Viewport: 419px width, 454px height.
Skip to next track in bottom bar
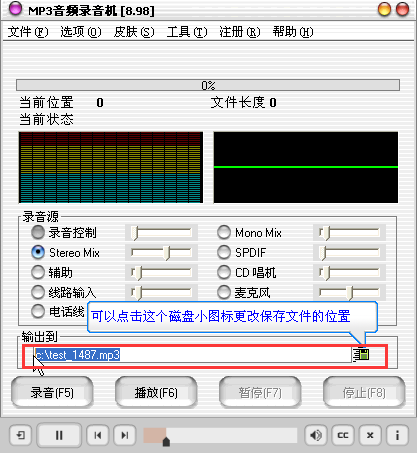point(125,435)
